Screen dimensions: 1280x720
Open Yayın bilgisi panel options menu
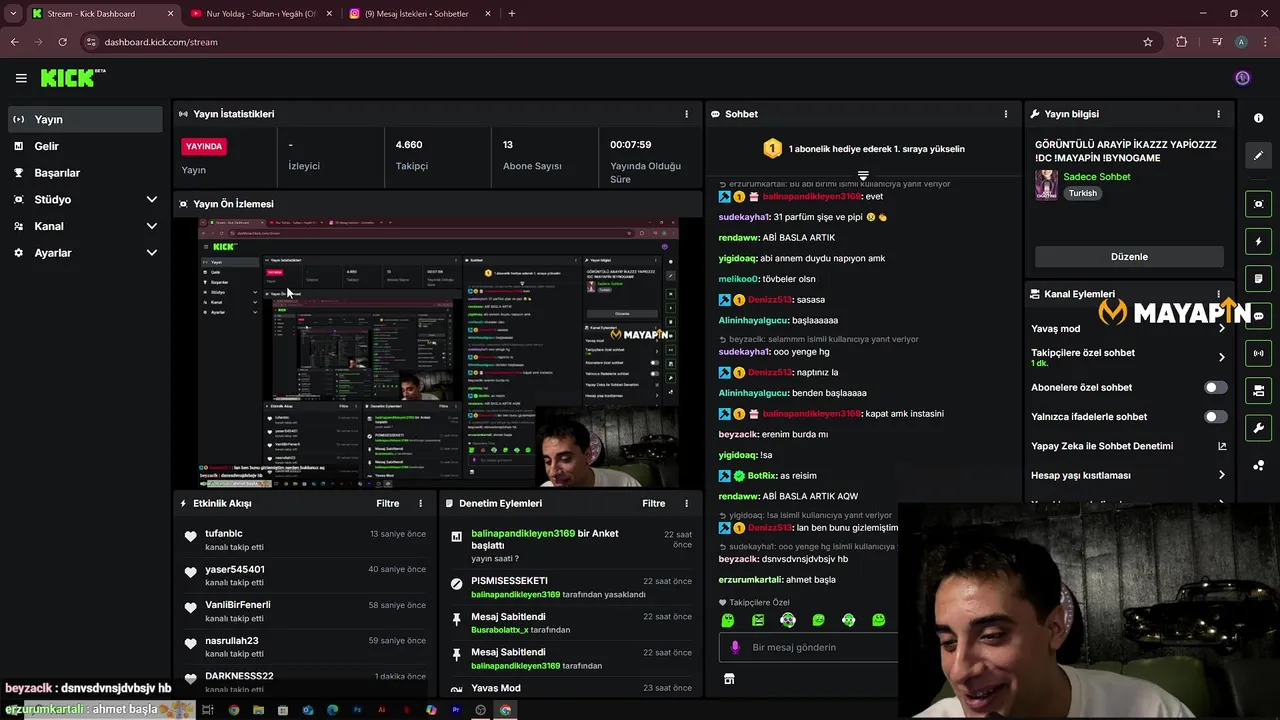pos(1218,114)
